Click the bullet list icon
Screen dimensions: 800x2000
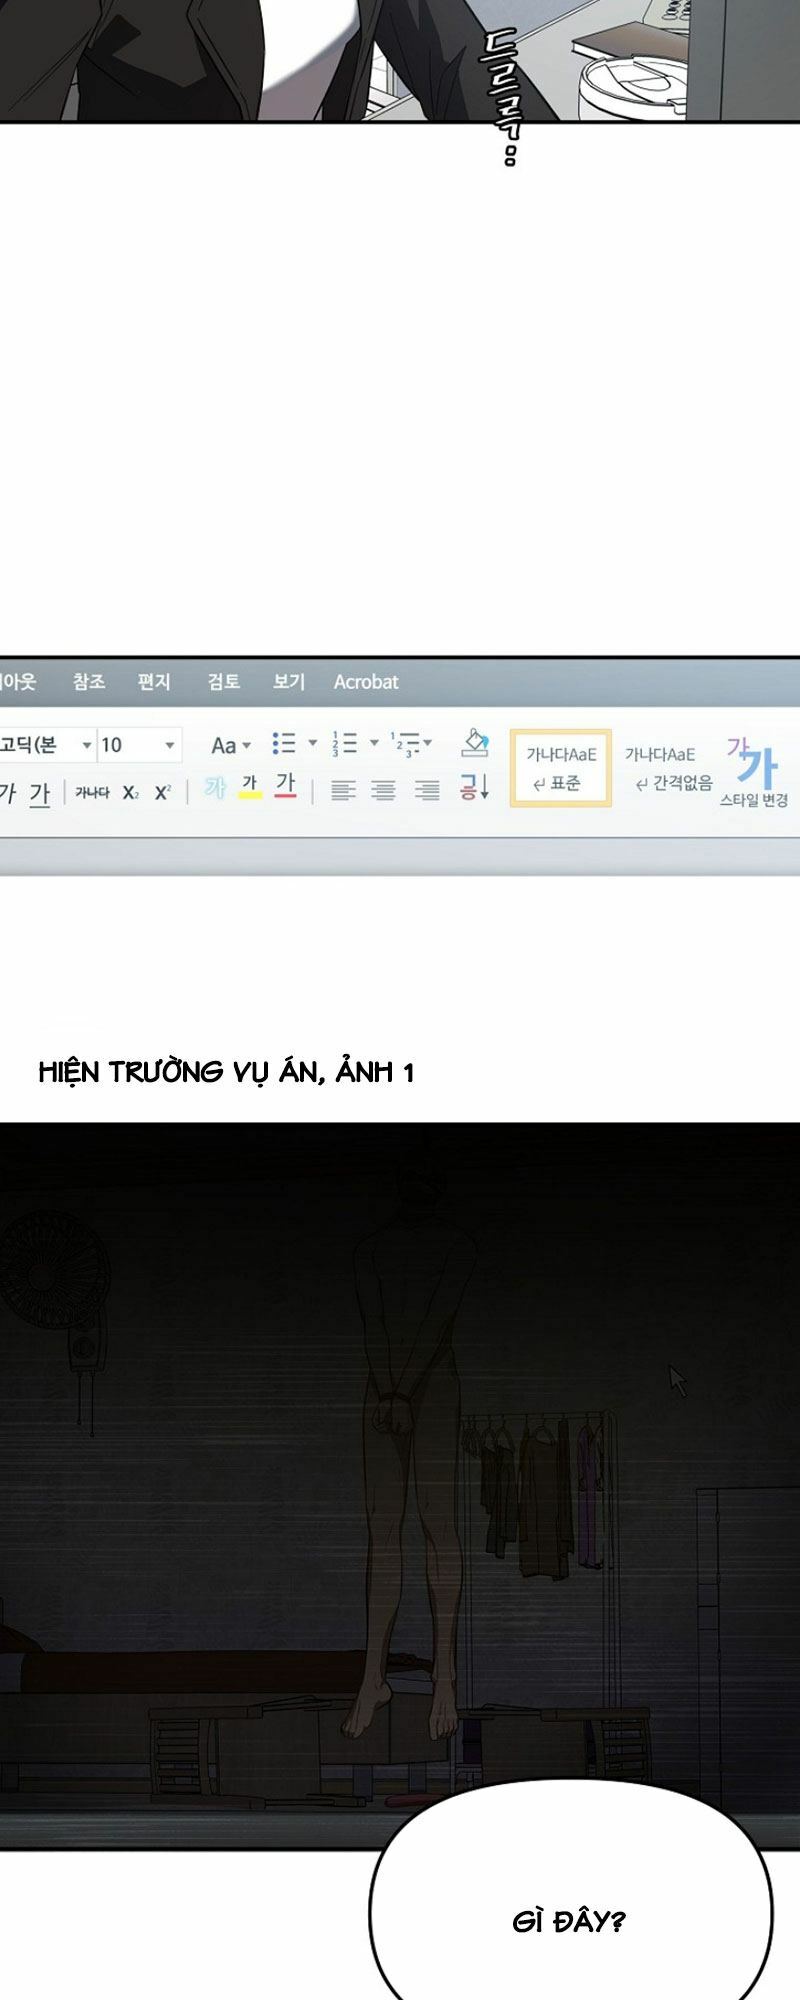pos(284,743)
